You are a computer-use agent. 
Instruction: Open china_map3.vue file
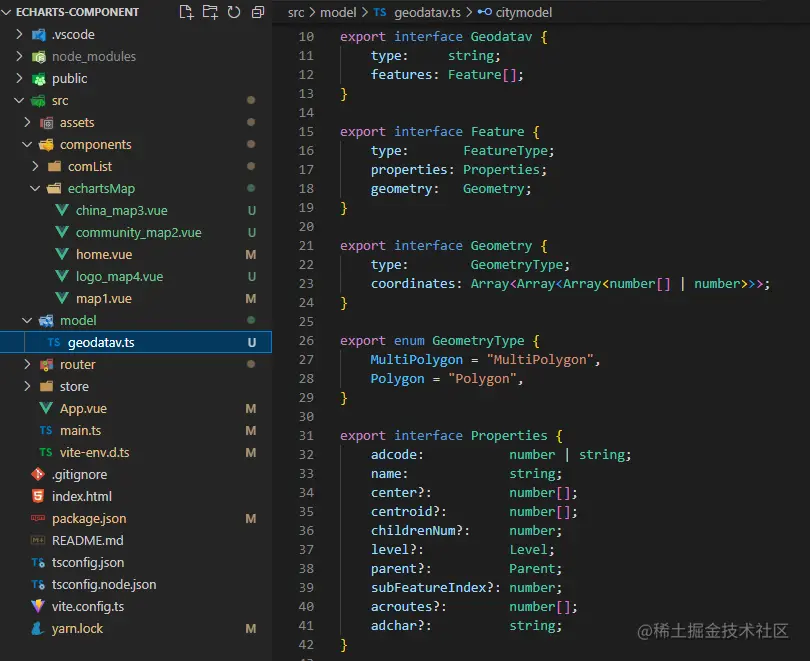pyautogui.click(x=121, y=211)
